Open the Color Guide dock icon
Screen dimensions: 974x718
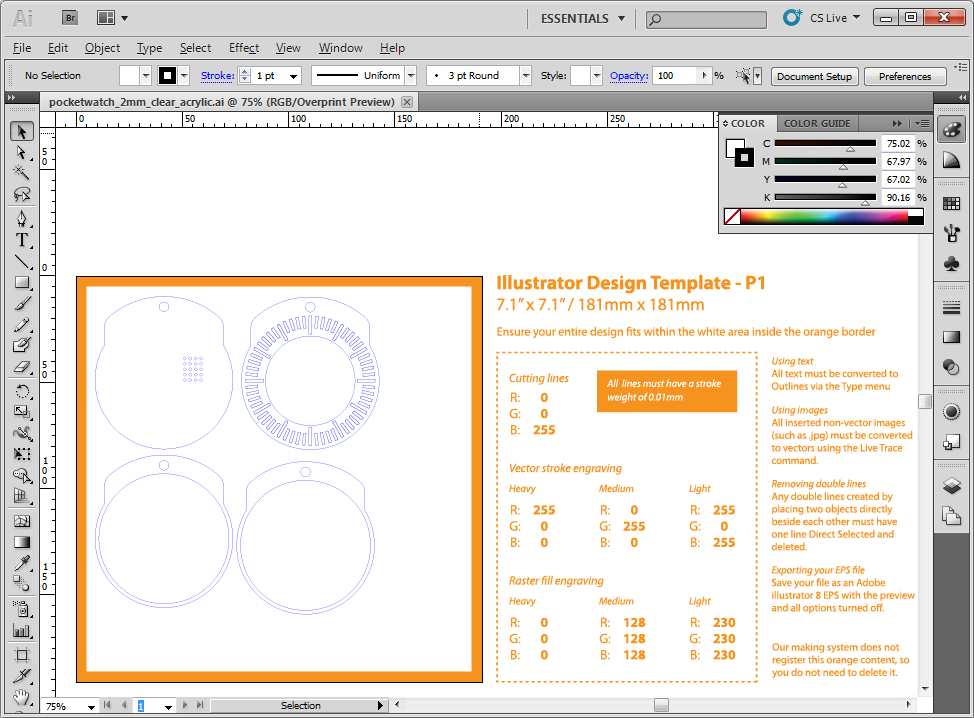click(x=951, y=160)
